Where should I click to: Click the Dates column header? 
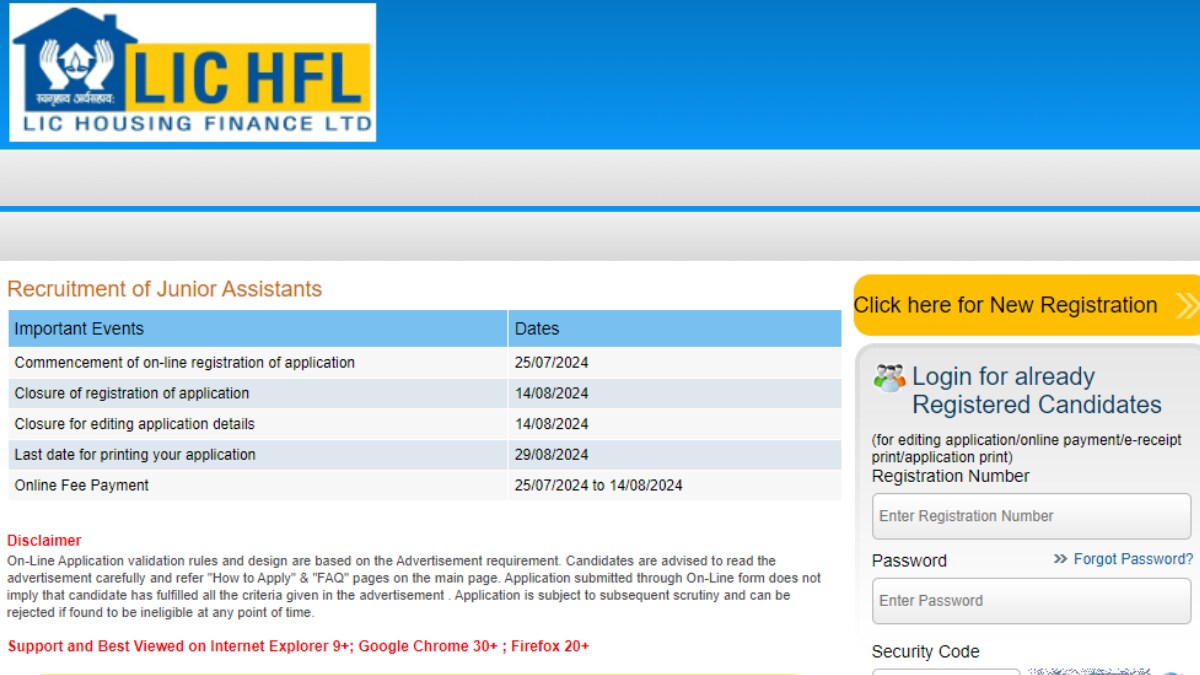[x=675, y=328]
